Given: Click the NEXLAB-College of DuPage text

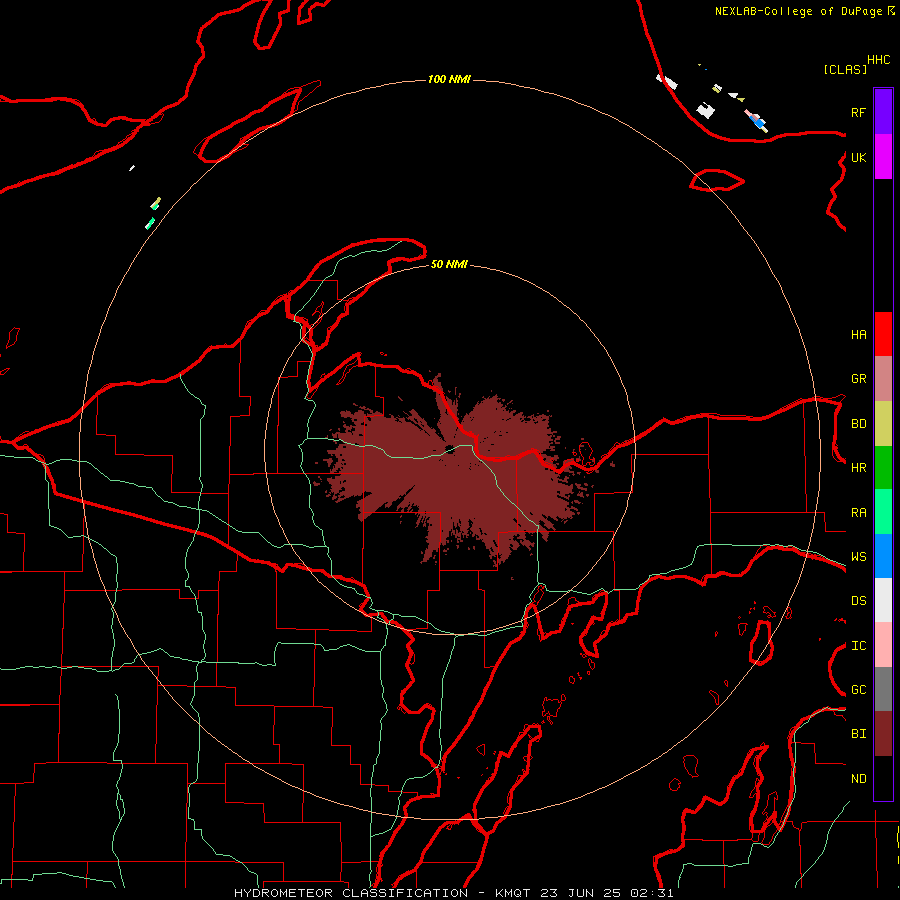Looking at the screenshot, I should pos(799,11).
